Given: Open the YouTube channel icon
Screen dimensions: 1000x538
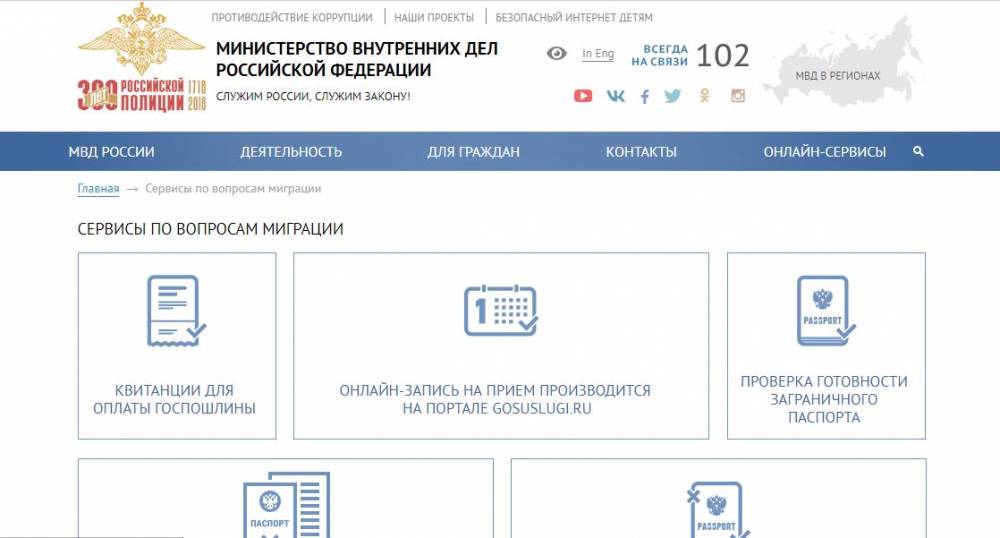Looking at the screenshot, I should tap(583, 96).
